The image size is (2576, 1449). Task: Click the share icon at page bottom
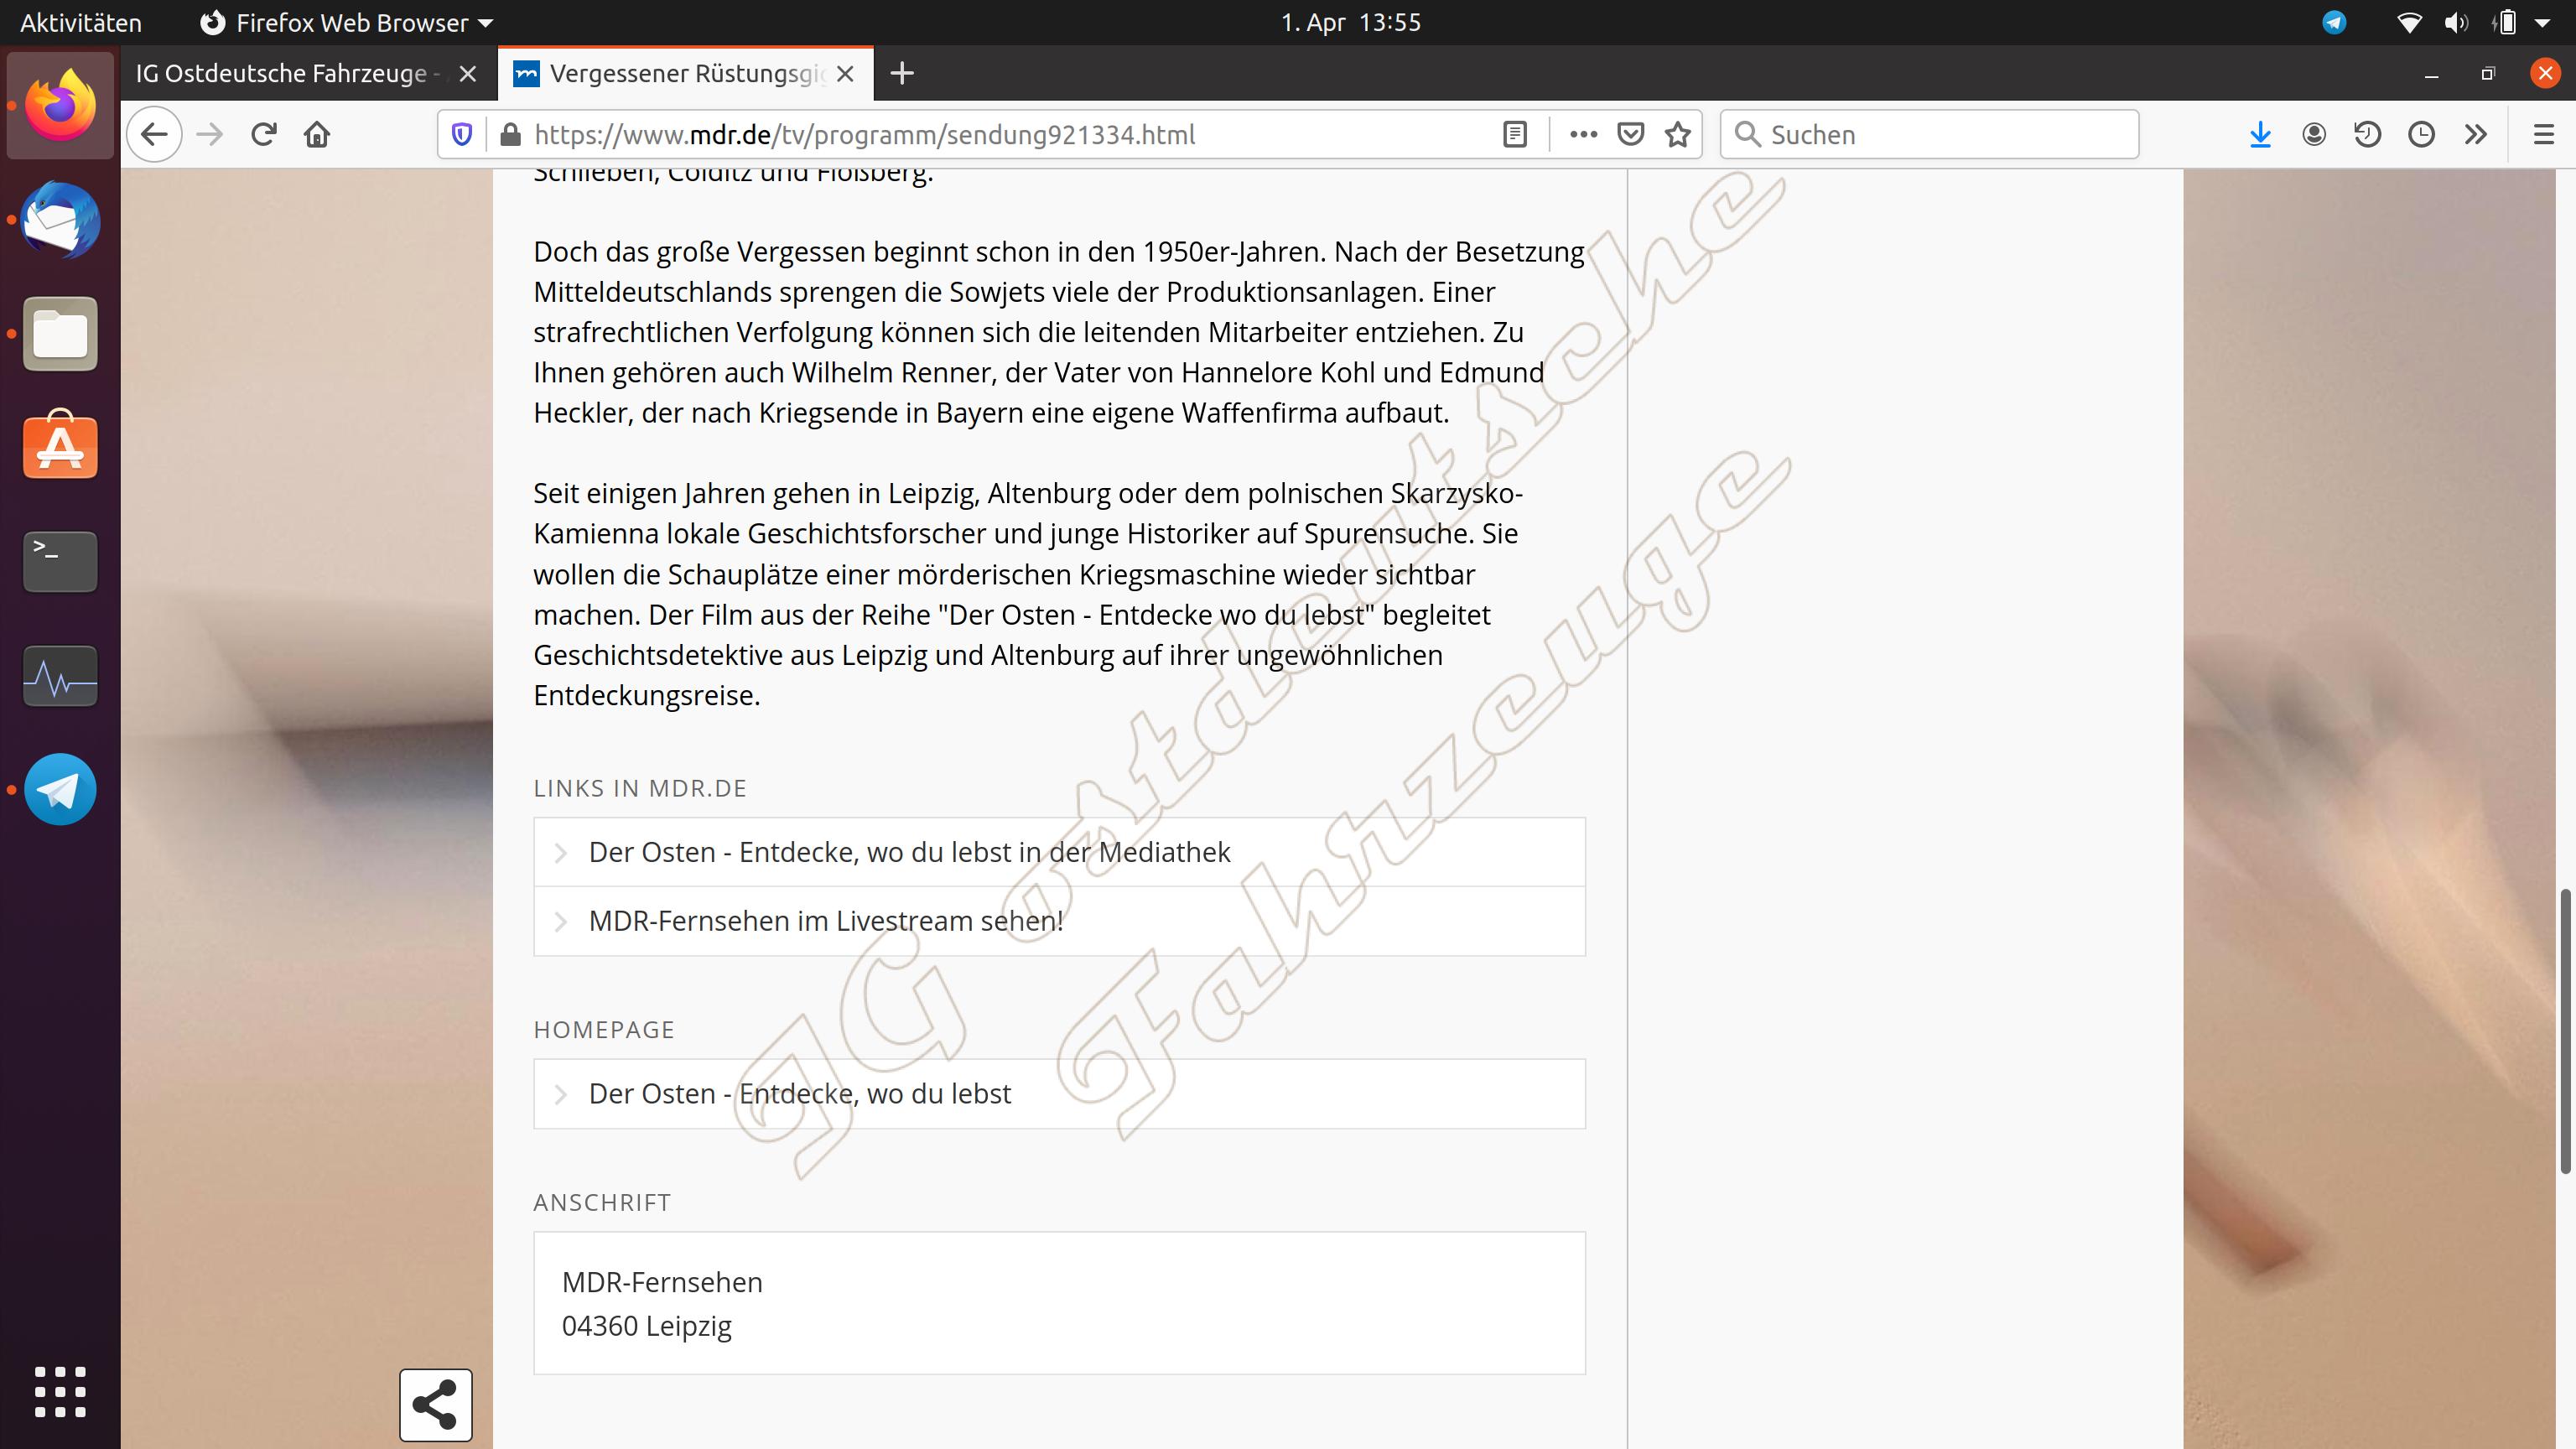tap(435, 1404)
